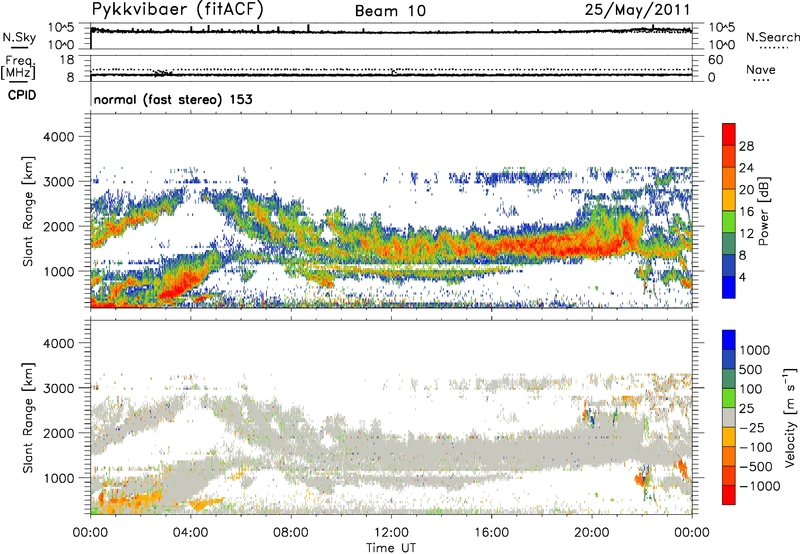This screenshot has width=800, height=554.
Task: Click the '20:00' time axis label
Action: point(592,533)
